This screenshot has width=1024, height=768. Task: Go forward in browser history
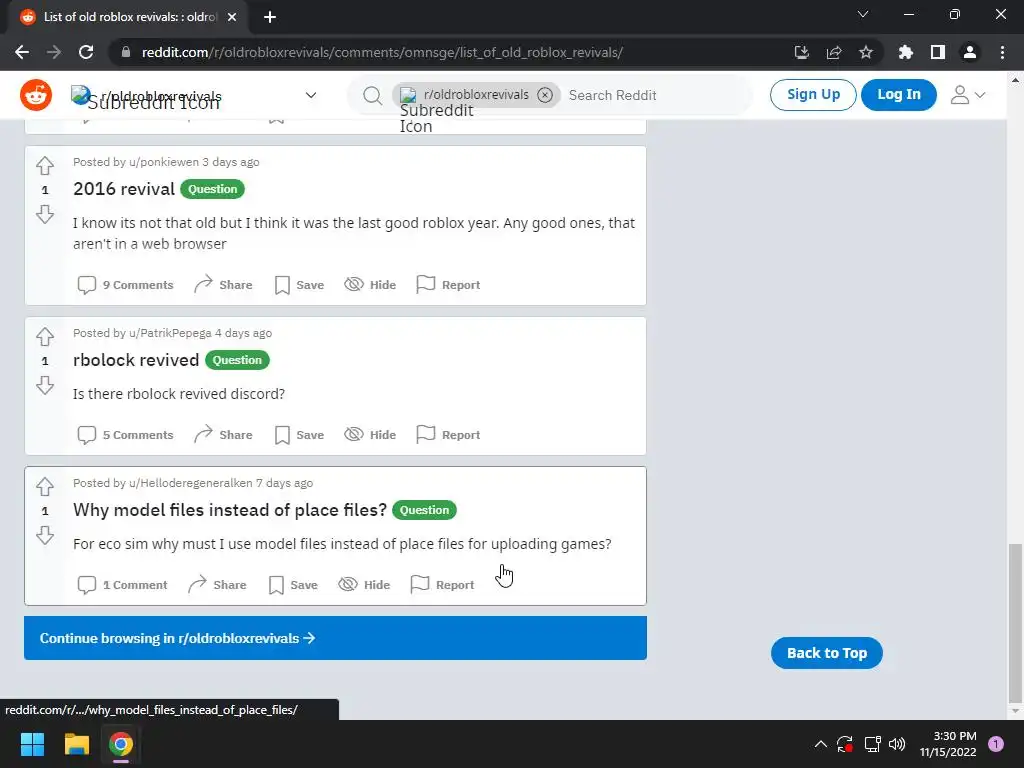pyautogui.click(x=54, y=52)
